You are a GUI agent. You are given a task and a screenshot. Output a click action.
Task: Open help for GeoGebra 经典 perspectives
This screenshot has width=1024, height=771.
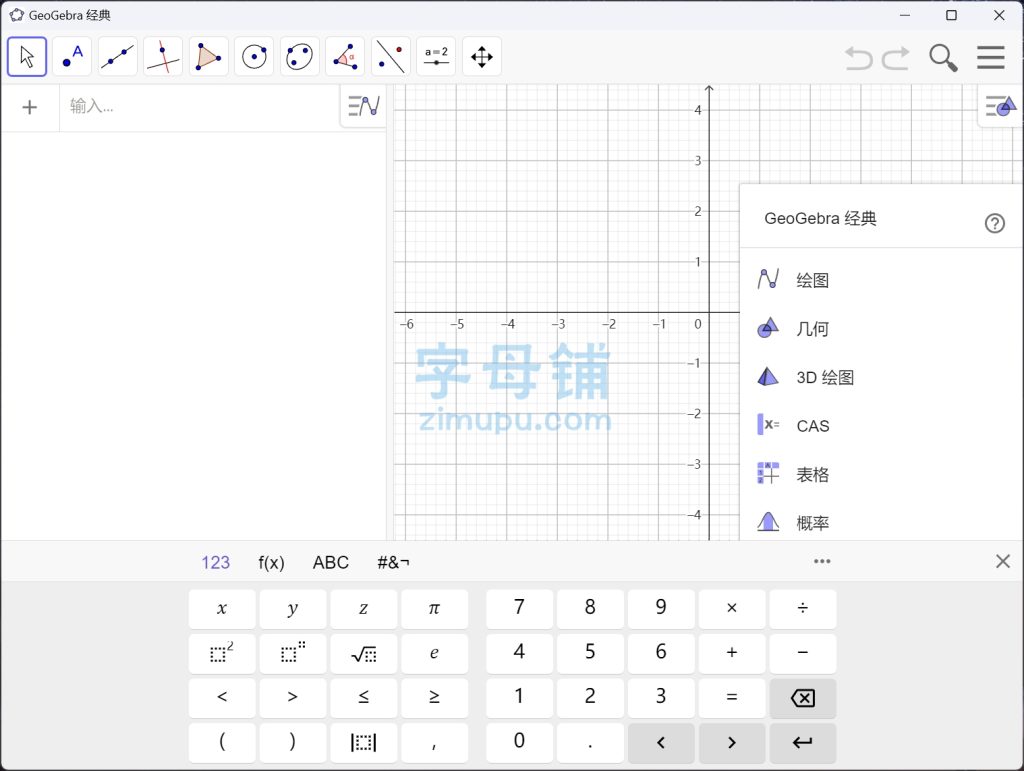coord(994,223)
